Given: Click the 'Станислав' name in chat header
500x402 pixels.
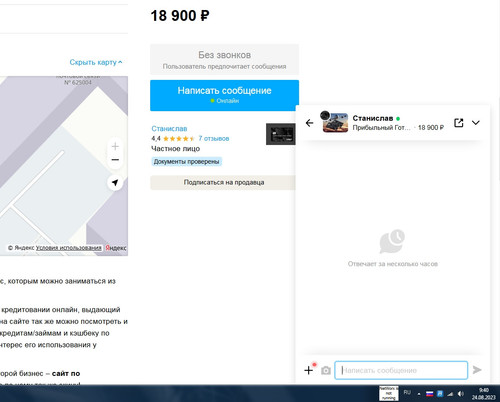Looking at the screenshot, I should [x=373, y=118].
